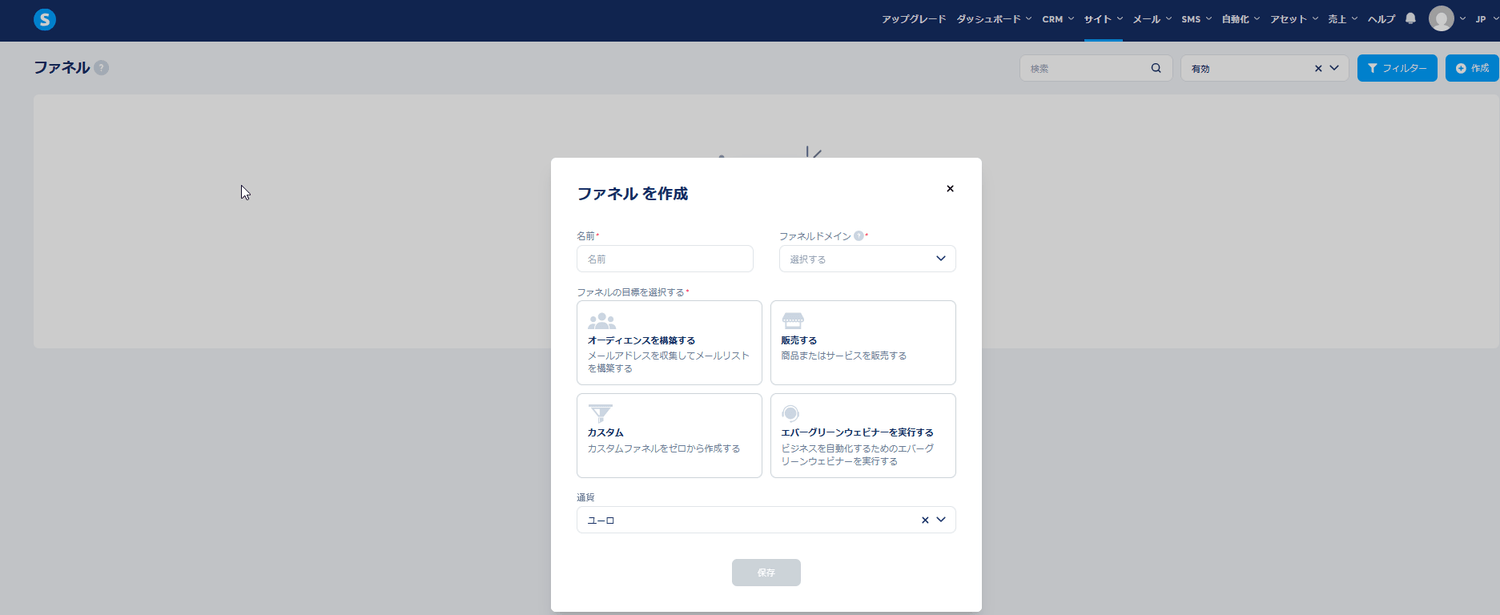Screen dimensions: 1500x615
Task: Click the funnel icon on カスタム card
Action: coord(600,413)
